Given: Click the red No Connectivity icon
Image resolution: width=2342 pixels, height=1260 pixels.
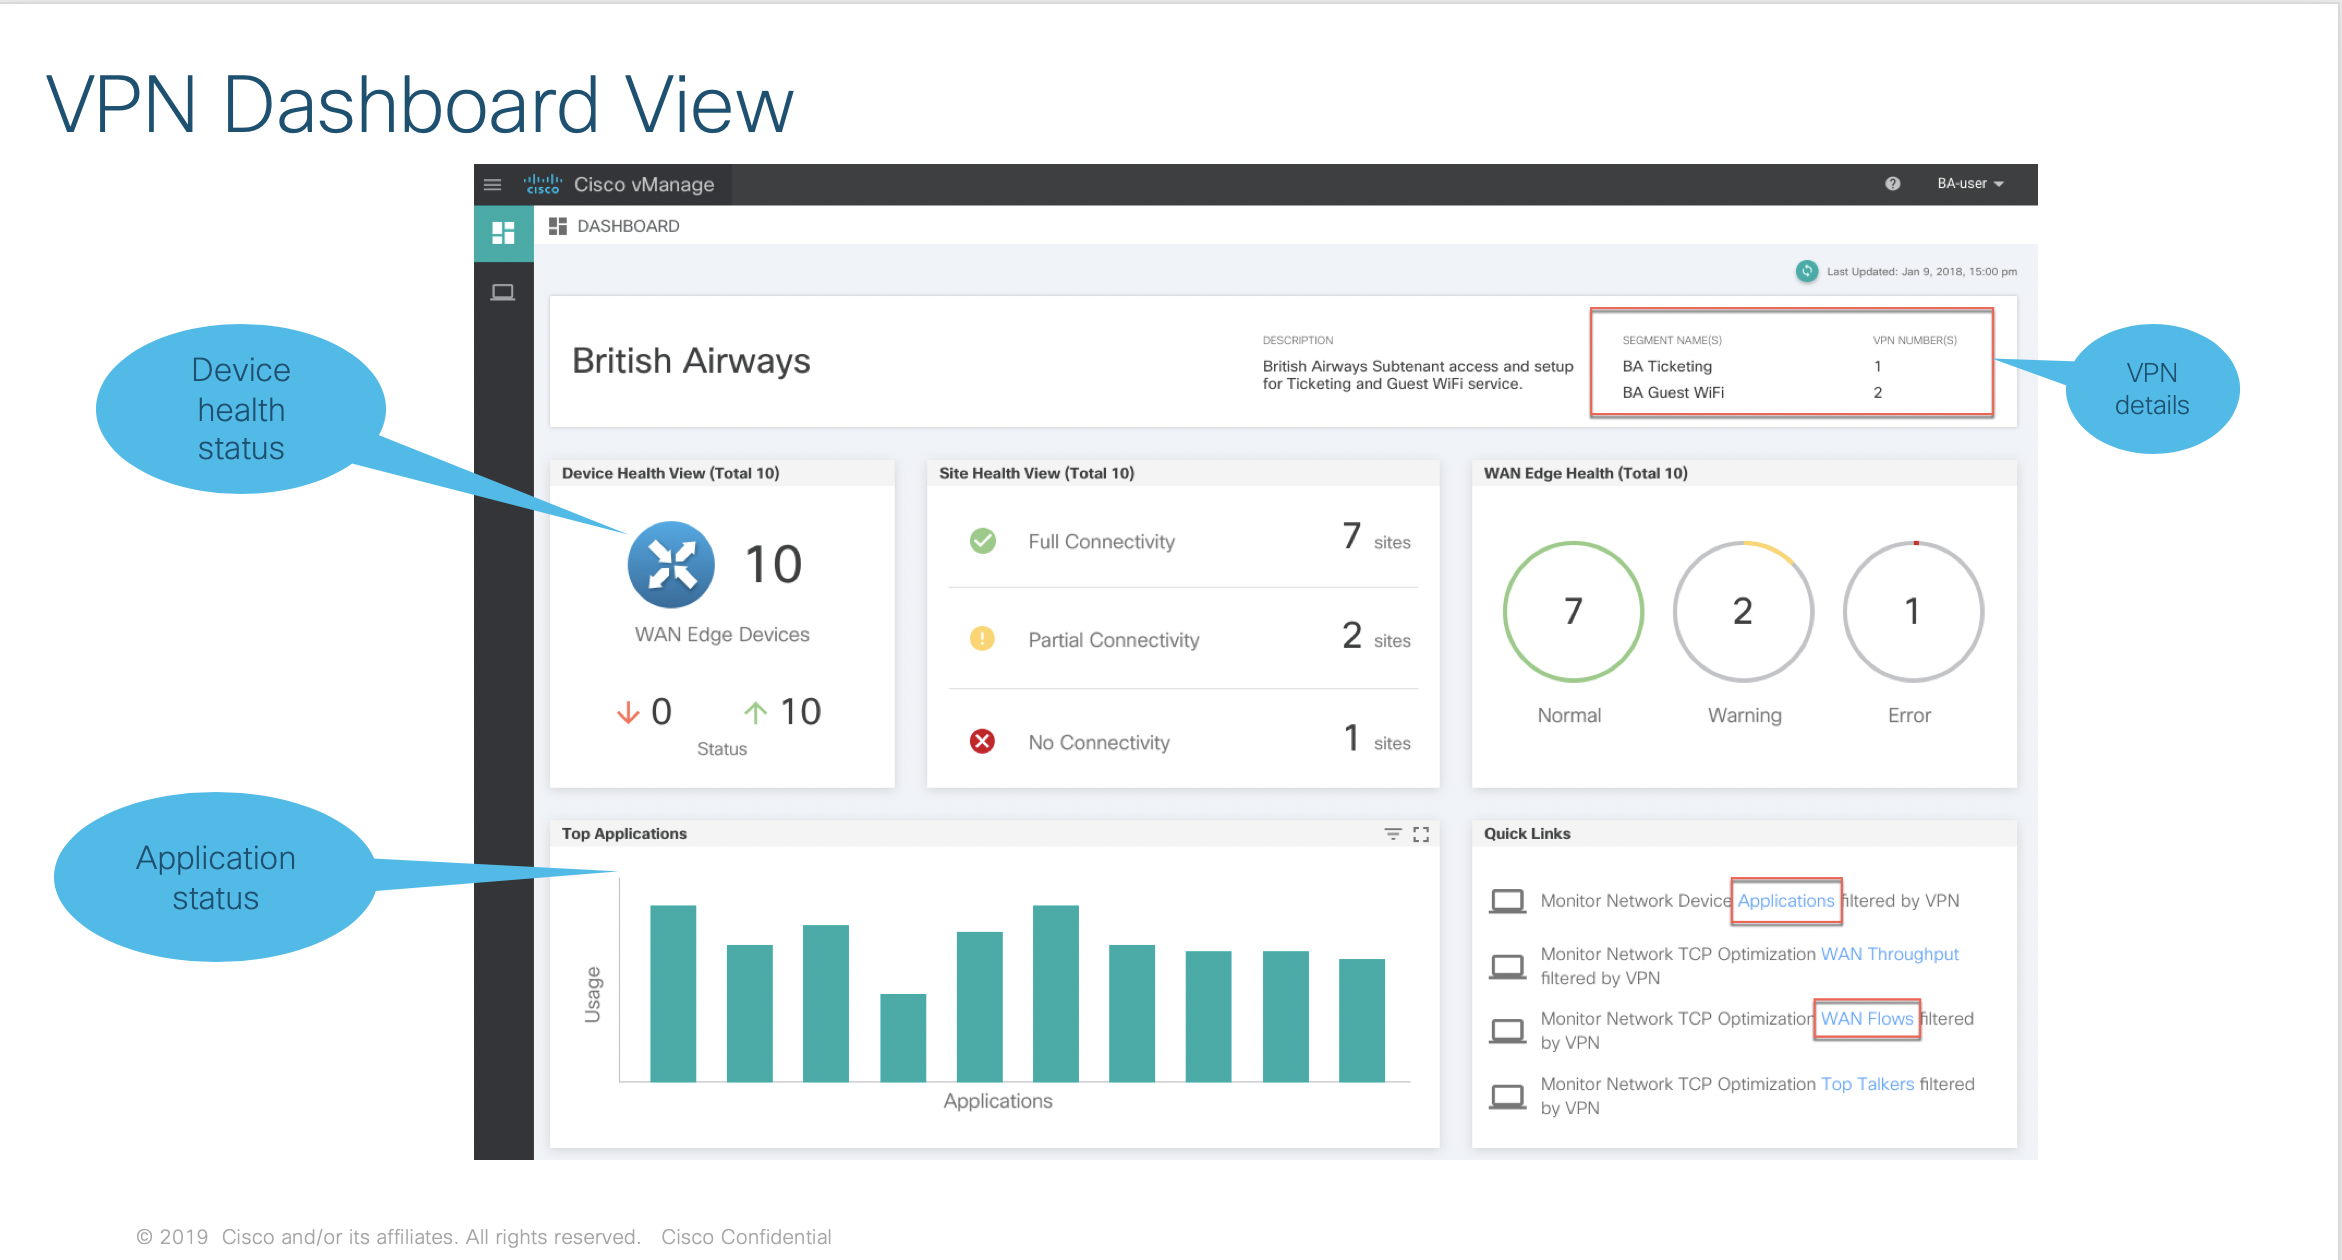Looking at the screenshot, I should pyautogui.click(x=982, y=742).
